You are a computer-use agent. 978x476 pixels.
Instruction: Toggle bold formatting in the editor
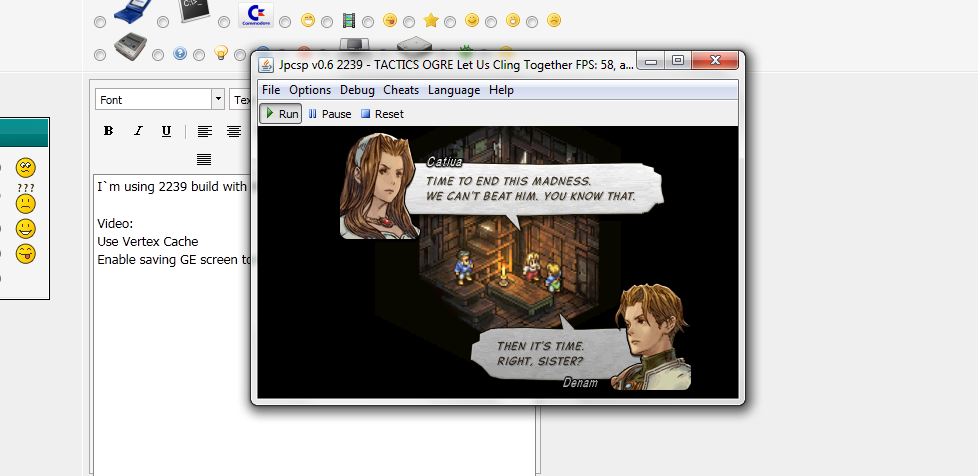click(108, 131)
